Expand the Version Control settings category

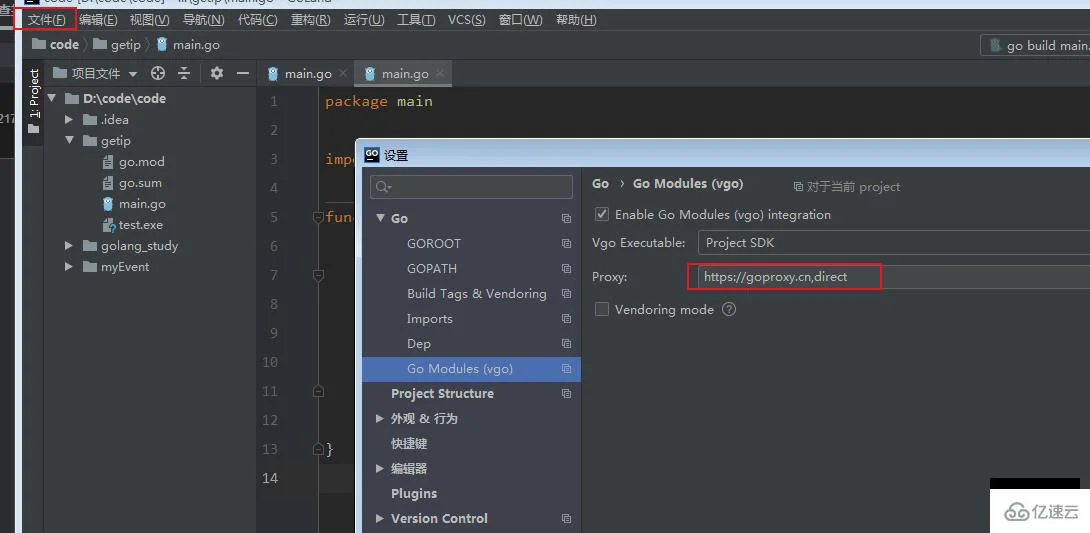coord(380,518)
